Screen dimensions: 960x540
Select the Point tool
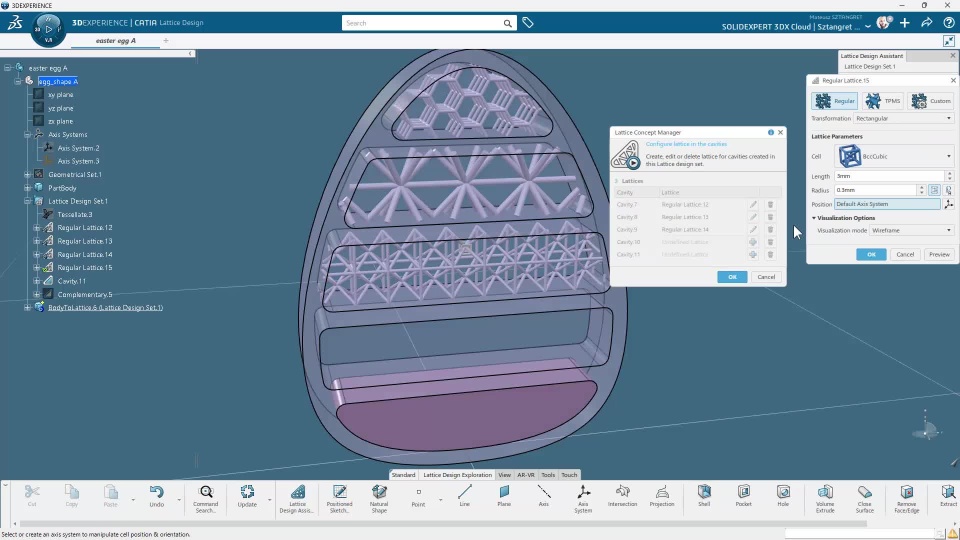[x=418, y=496]
